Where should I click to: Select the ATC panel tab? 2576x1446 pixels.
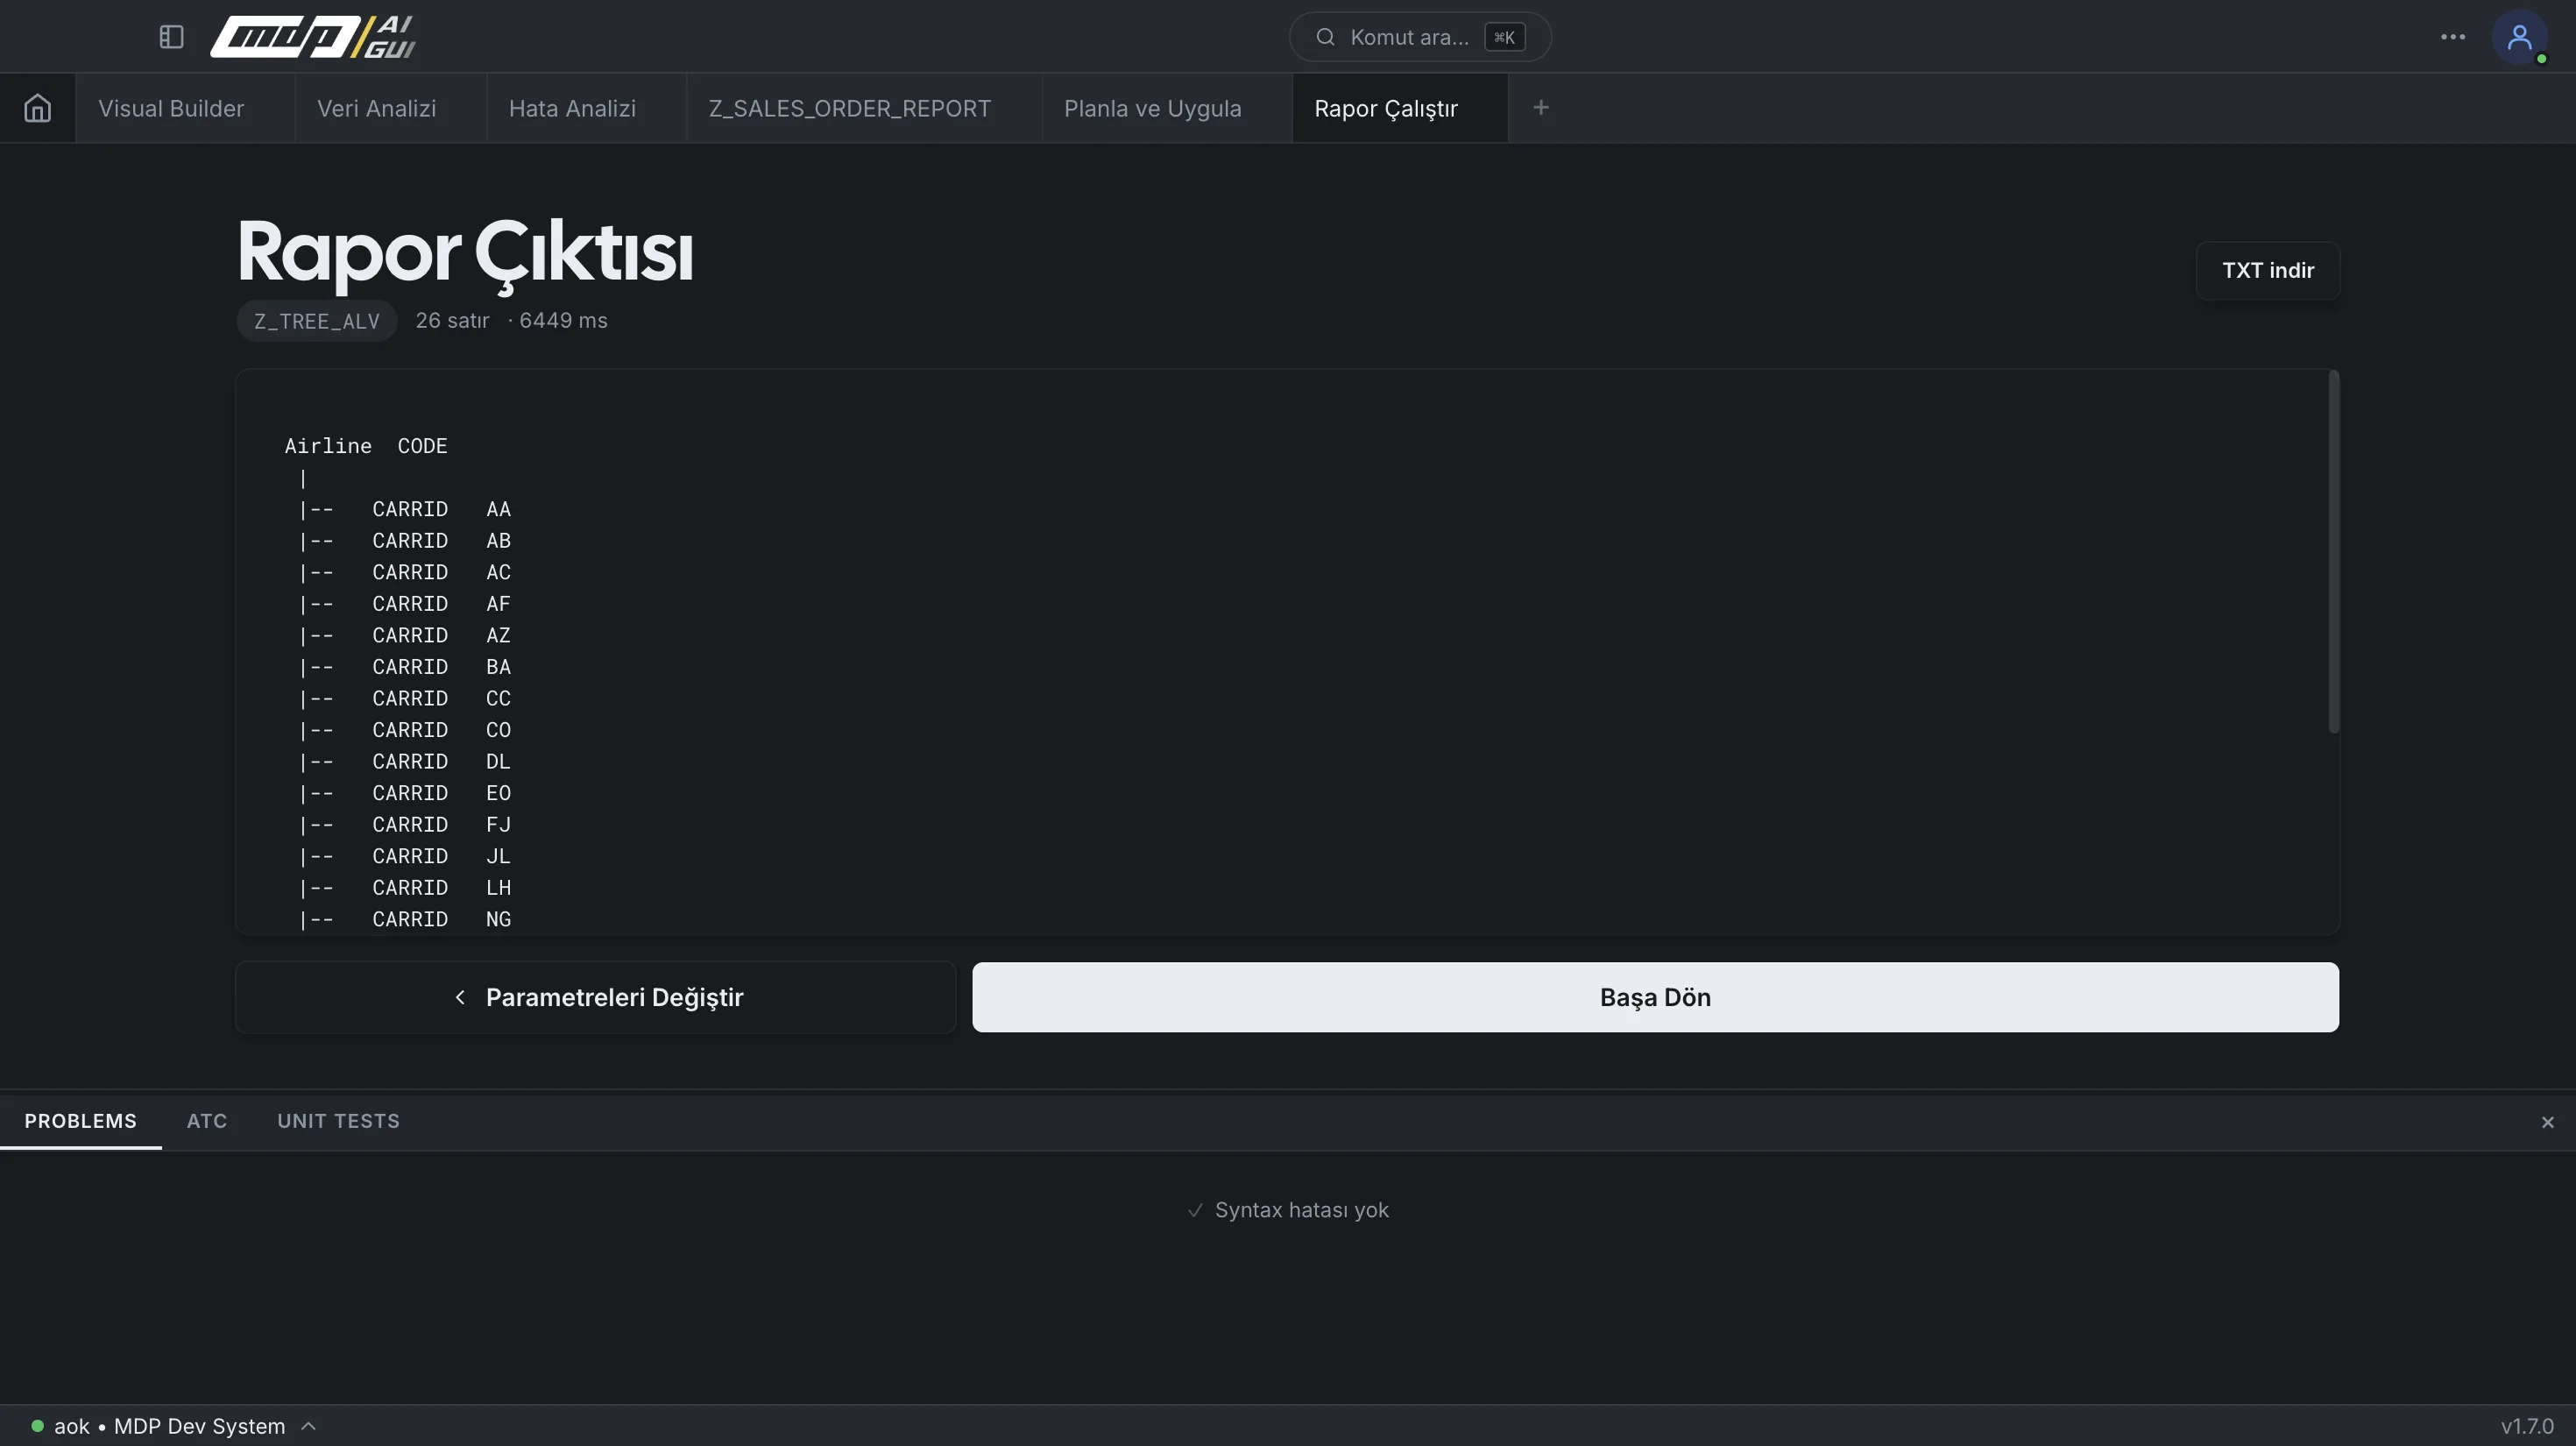point(207,1121)
